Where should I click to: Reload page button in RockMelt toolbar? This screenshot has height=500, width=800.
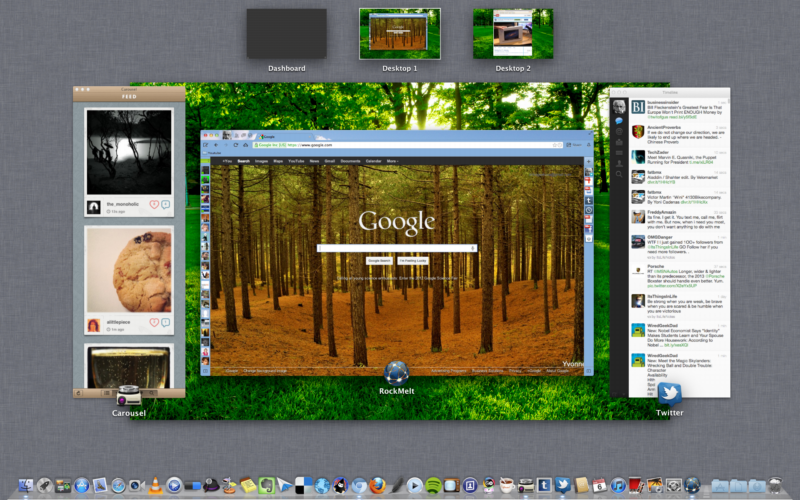(236, 145)
